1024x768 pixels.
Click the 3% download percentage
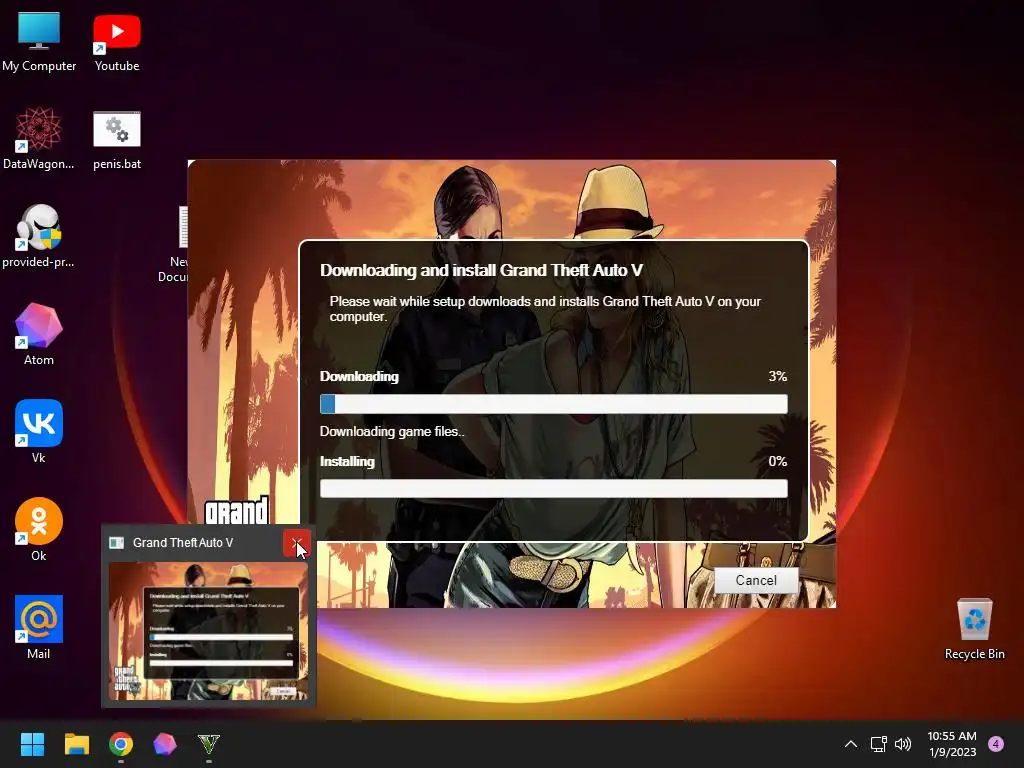[777, 376]
